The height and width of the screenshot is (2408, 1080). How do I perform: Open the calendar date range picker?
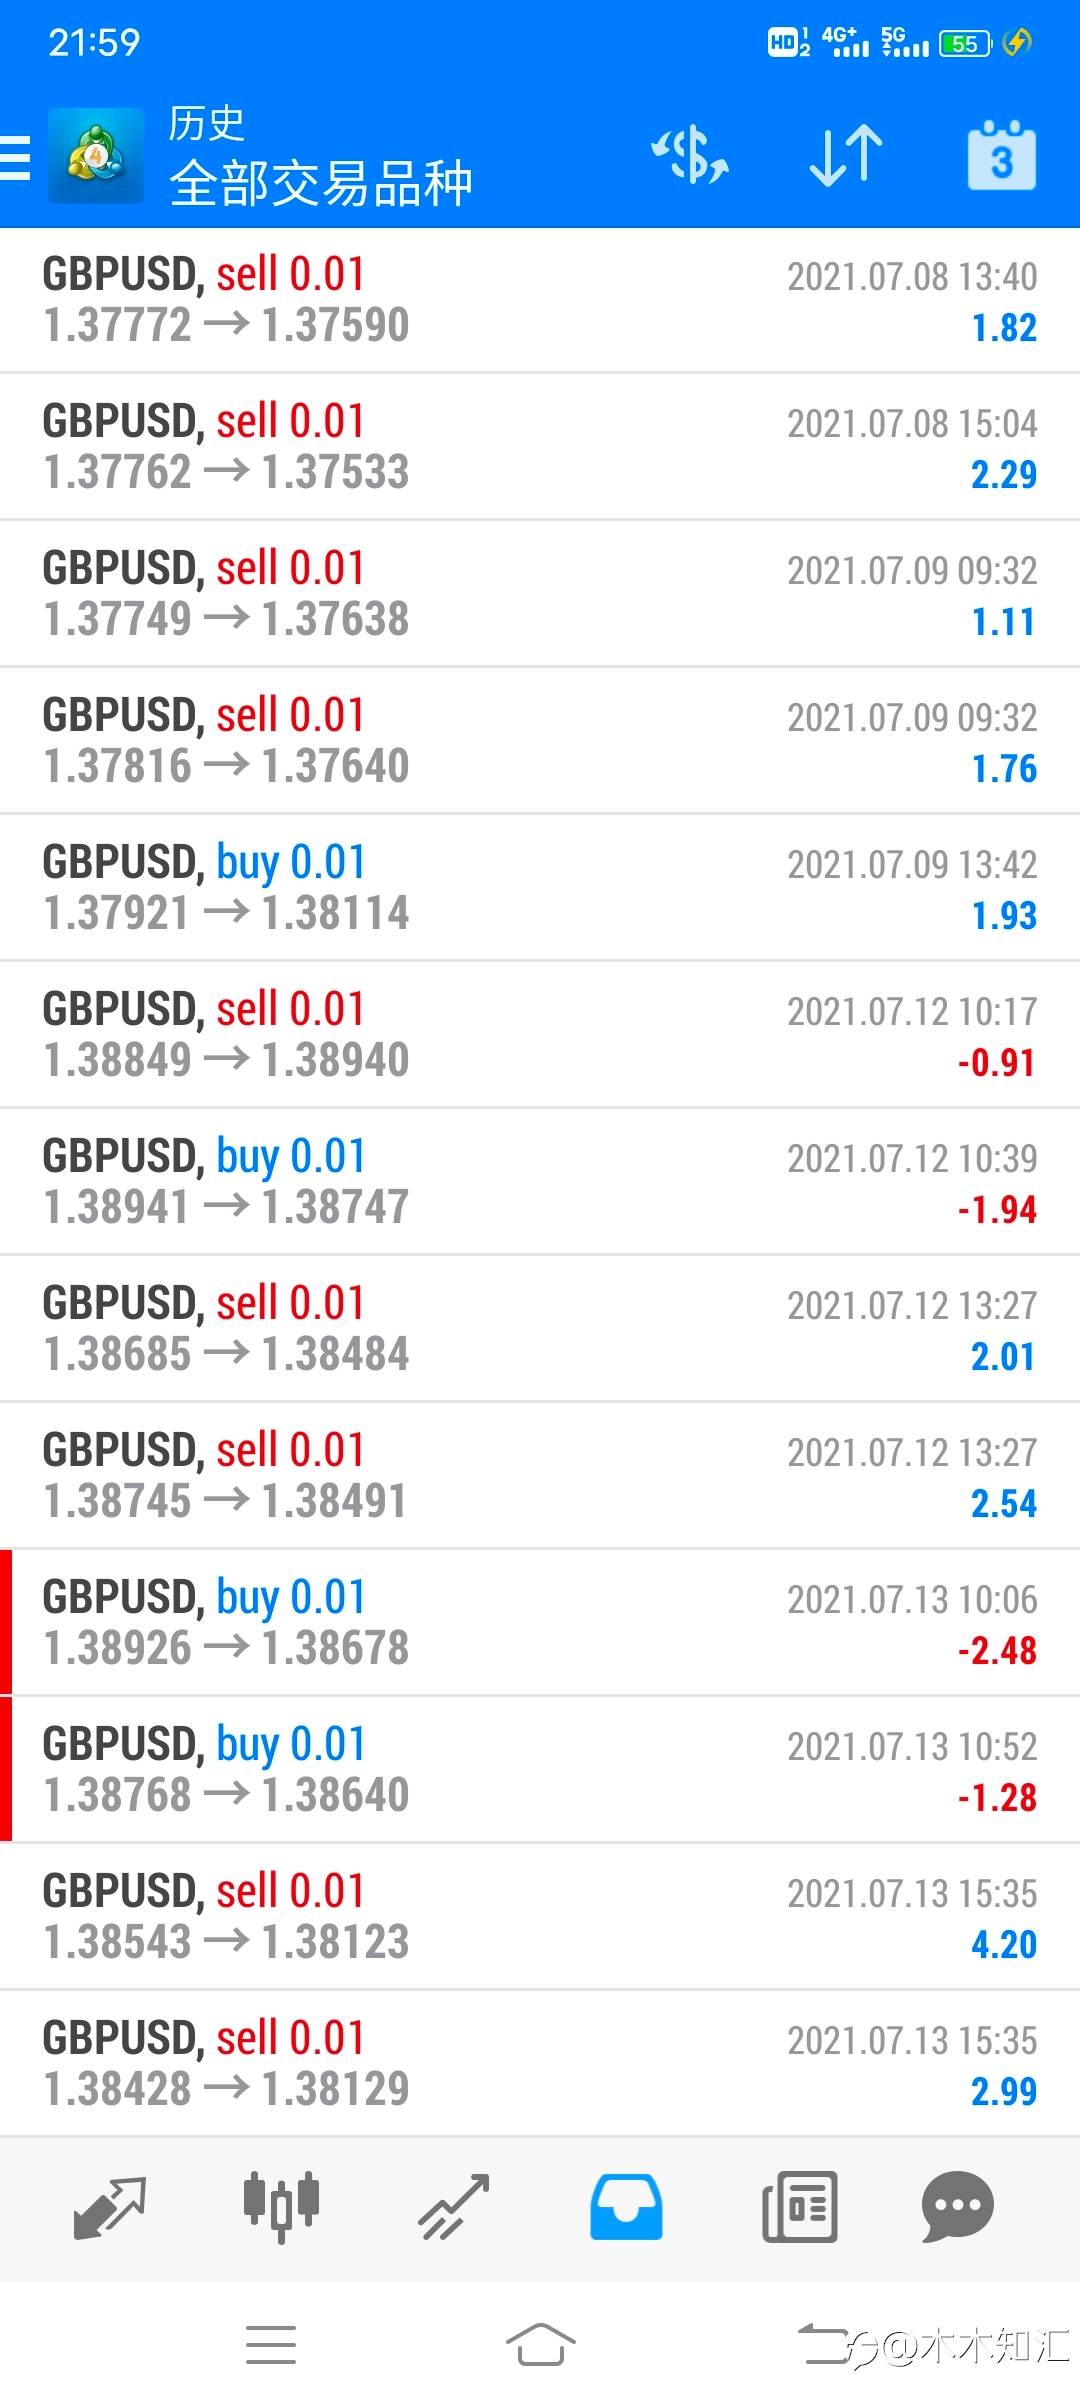[1001, 157]
